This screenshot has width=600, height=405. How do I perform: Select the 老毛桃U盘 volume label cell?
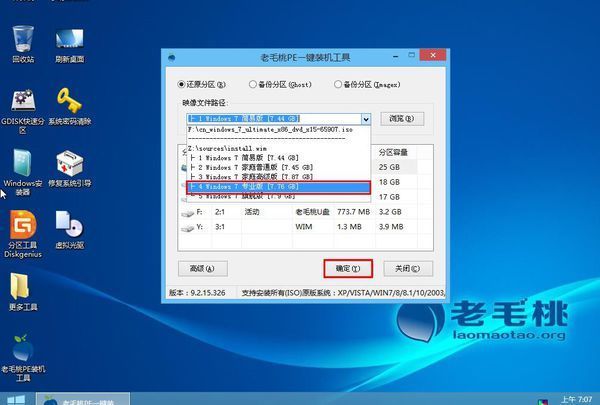click(312, 212)
